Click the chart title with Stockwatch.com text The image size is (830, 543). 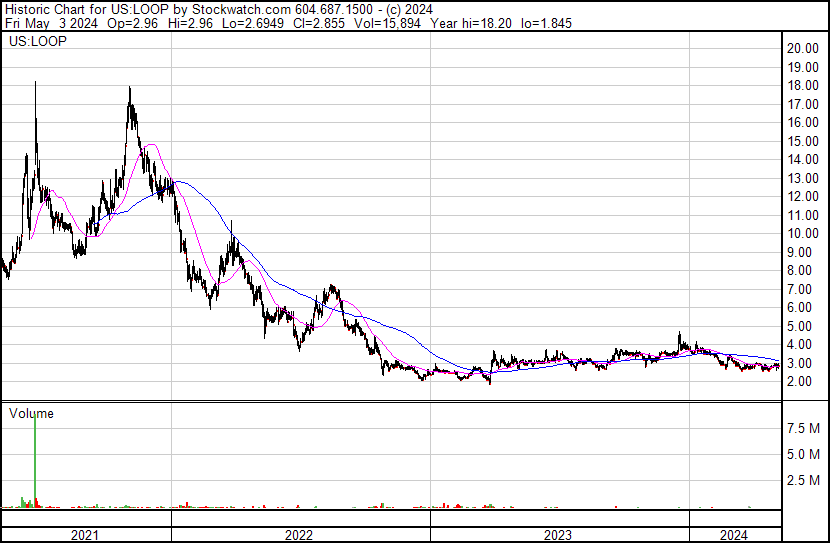tap(219, 10)
